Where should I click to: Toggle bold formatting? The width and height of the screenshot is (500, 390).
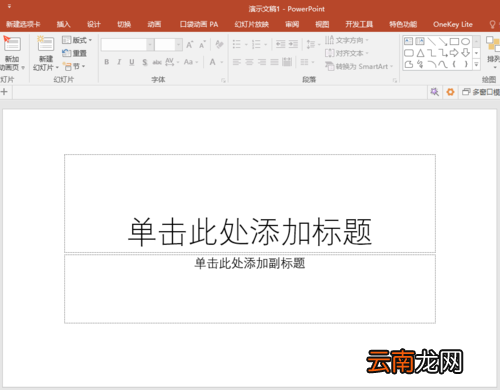click(107, 62)
